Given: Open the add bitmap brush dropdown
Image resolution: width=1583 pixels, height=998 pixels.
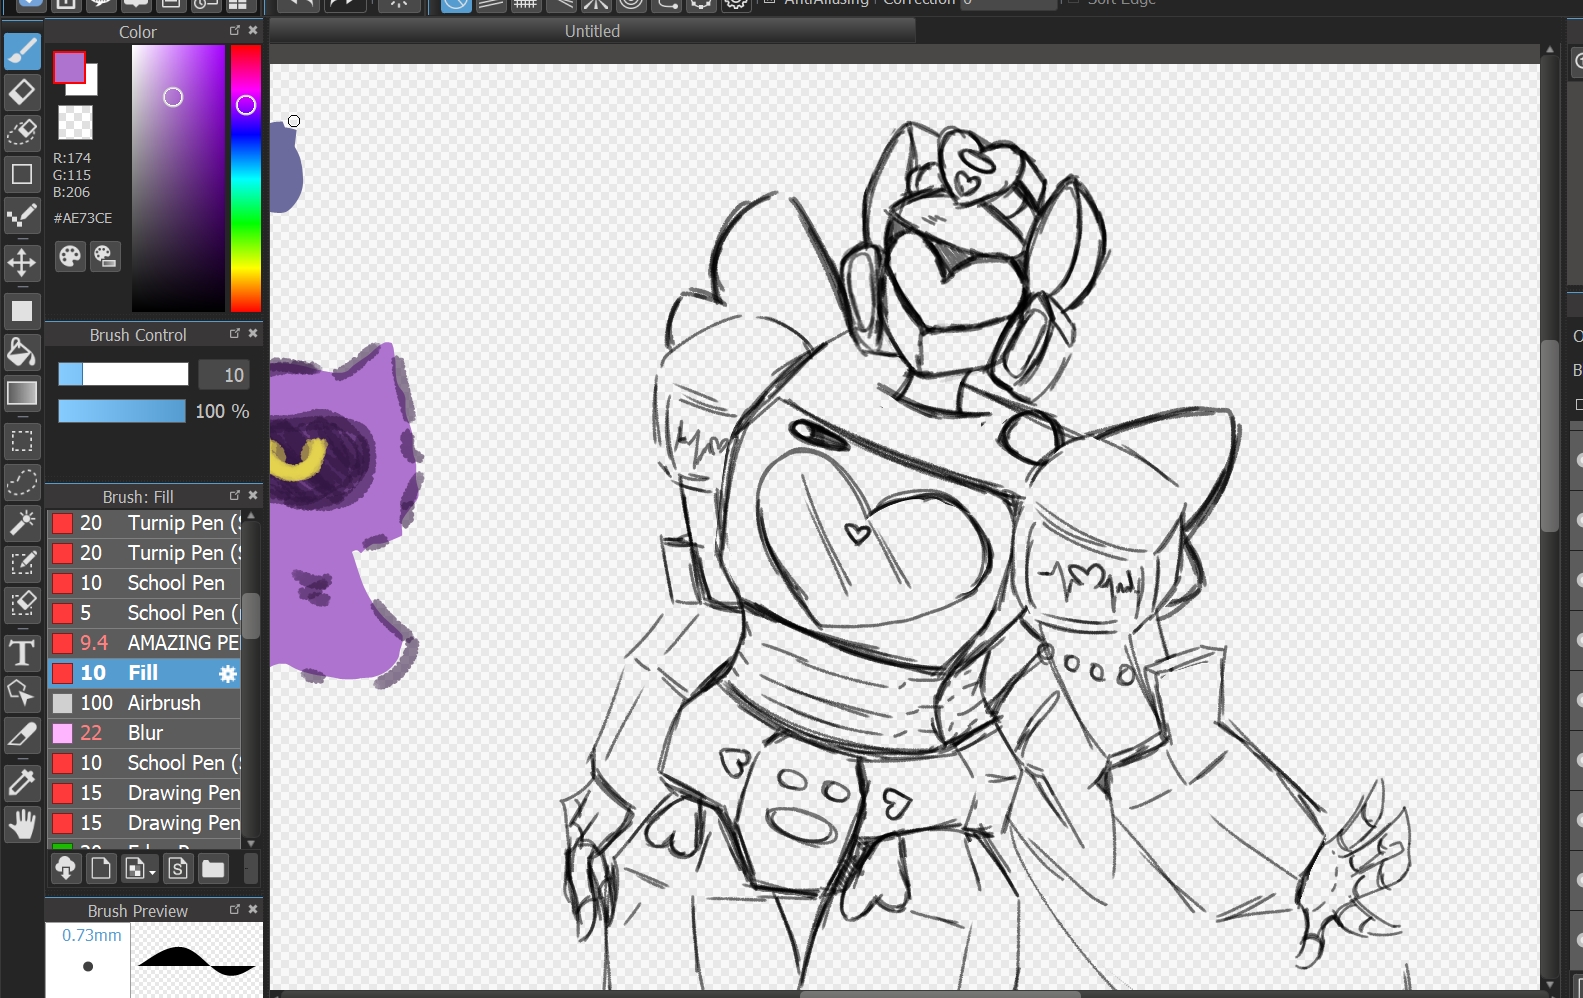Looking at the screenshot, I should [x=140, y=869].
